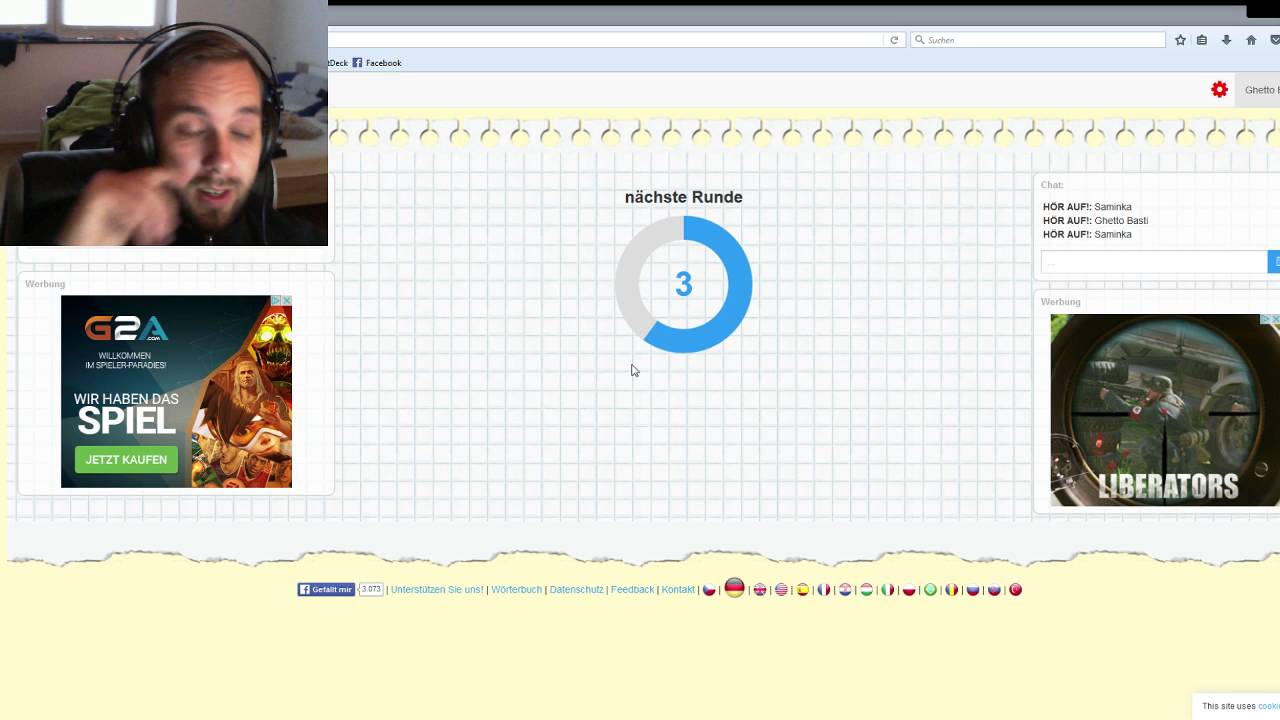Click the magnifier icon in Suchen box
This screenshot has height=720, width=1280.
tap(919, 40)
